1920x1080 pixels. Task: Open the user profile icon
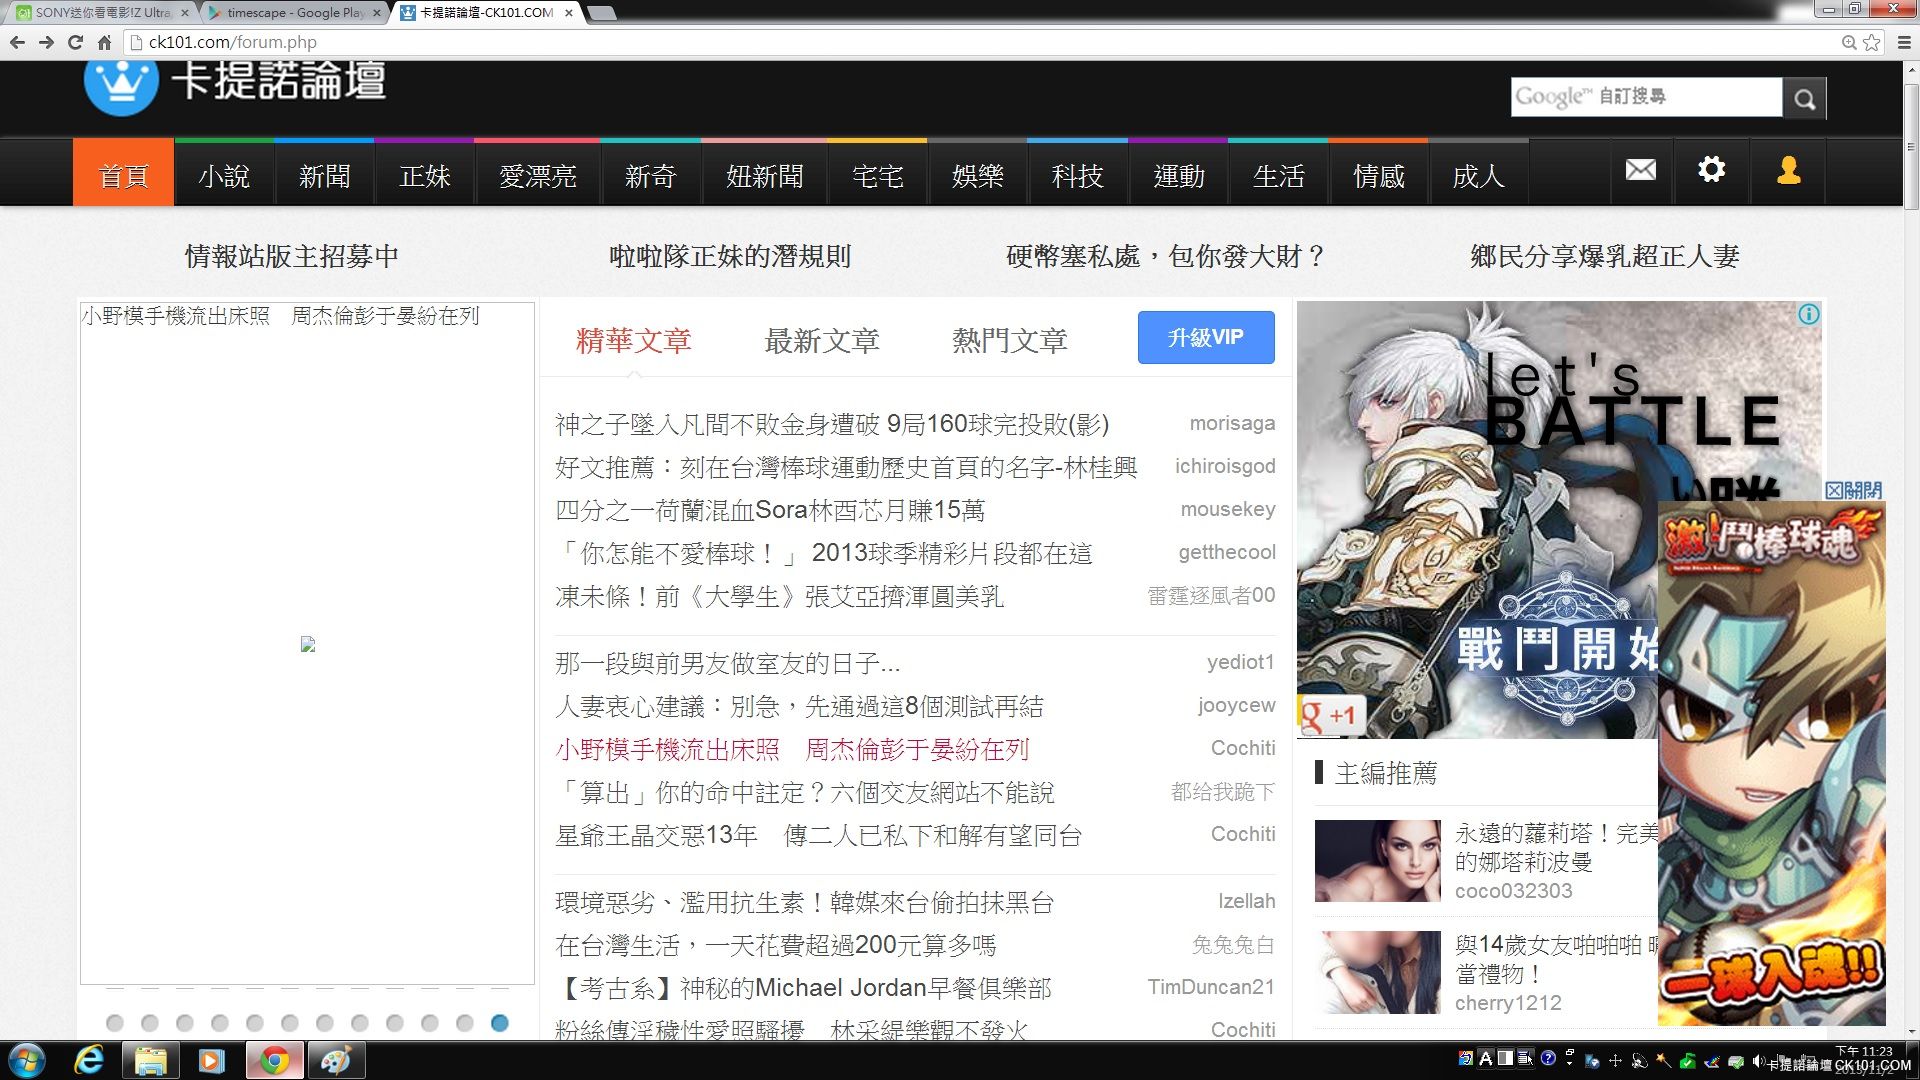pos(1788,170)
